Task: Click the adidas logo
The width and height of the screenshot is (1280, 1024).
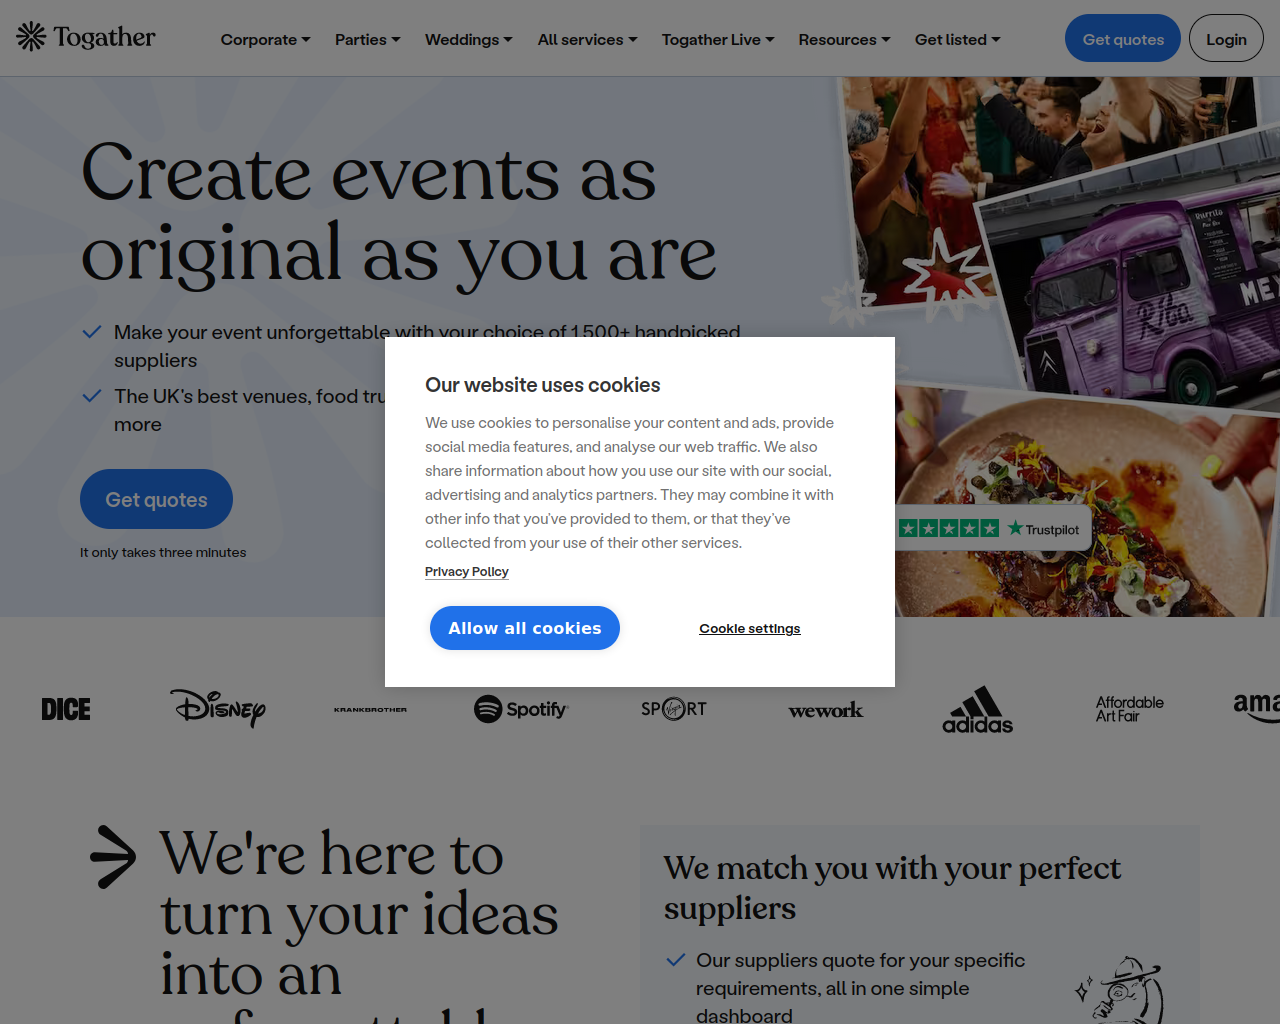Action: pyautogui.click(x=977, y=709)
